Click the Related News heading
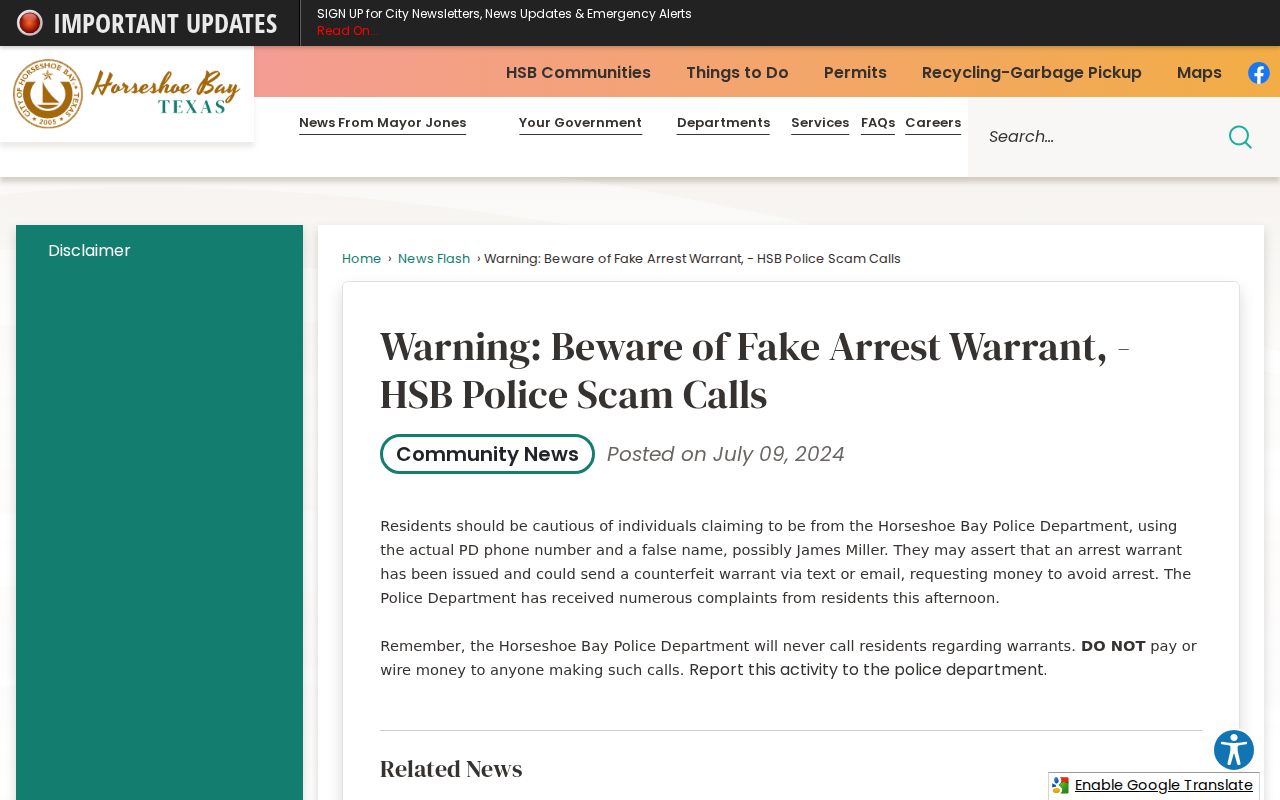1280x800 pixels. [x=451, y=769]
